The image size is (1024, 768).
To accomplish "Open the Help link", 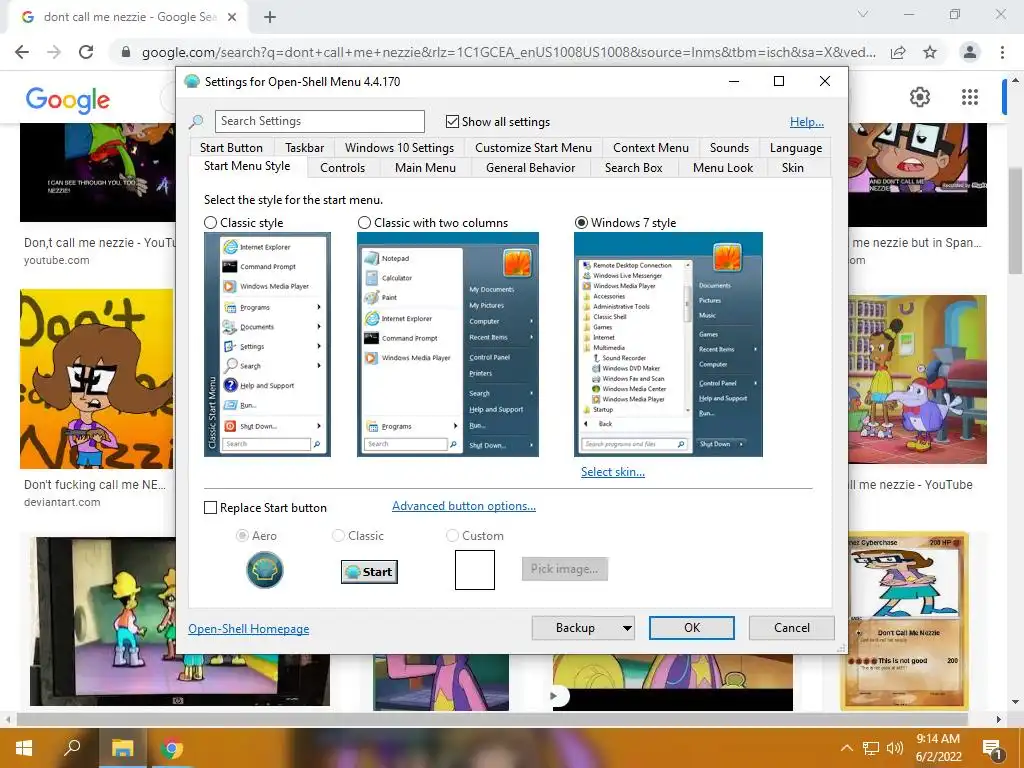I will (x=807, y=121).
